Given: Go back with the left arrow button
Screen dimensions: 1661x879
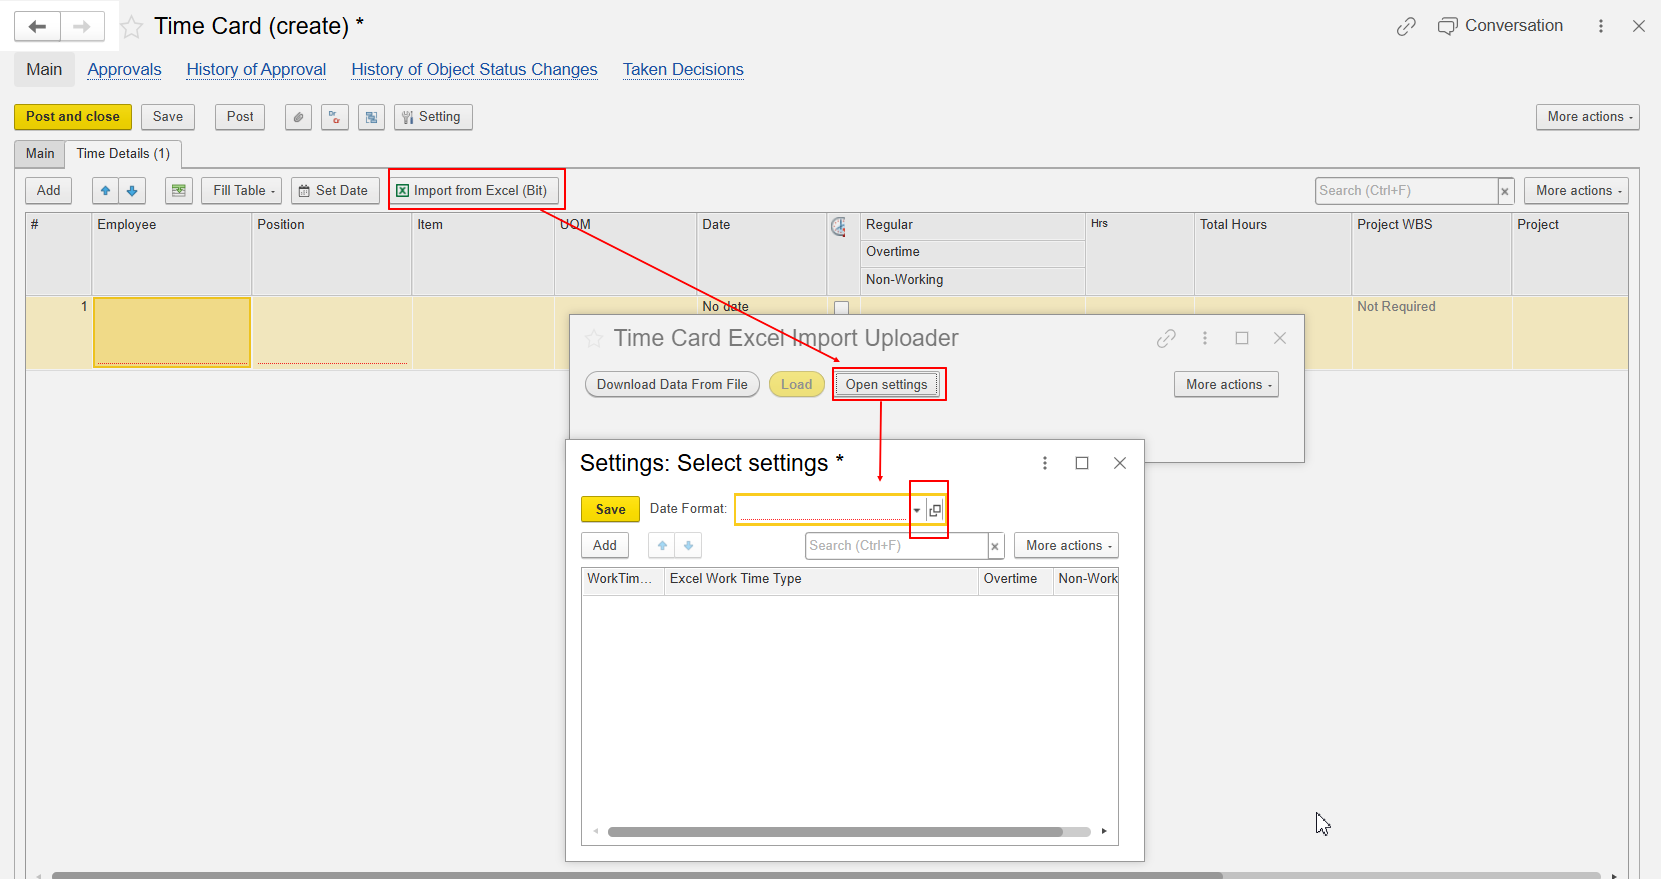Looking at the screenshot, I should pos(38,27).
